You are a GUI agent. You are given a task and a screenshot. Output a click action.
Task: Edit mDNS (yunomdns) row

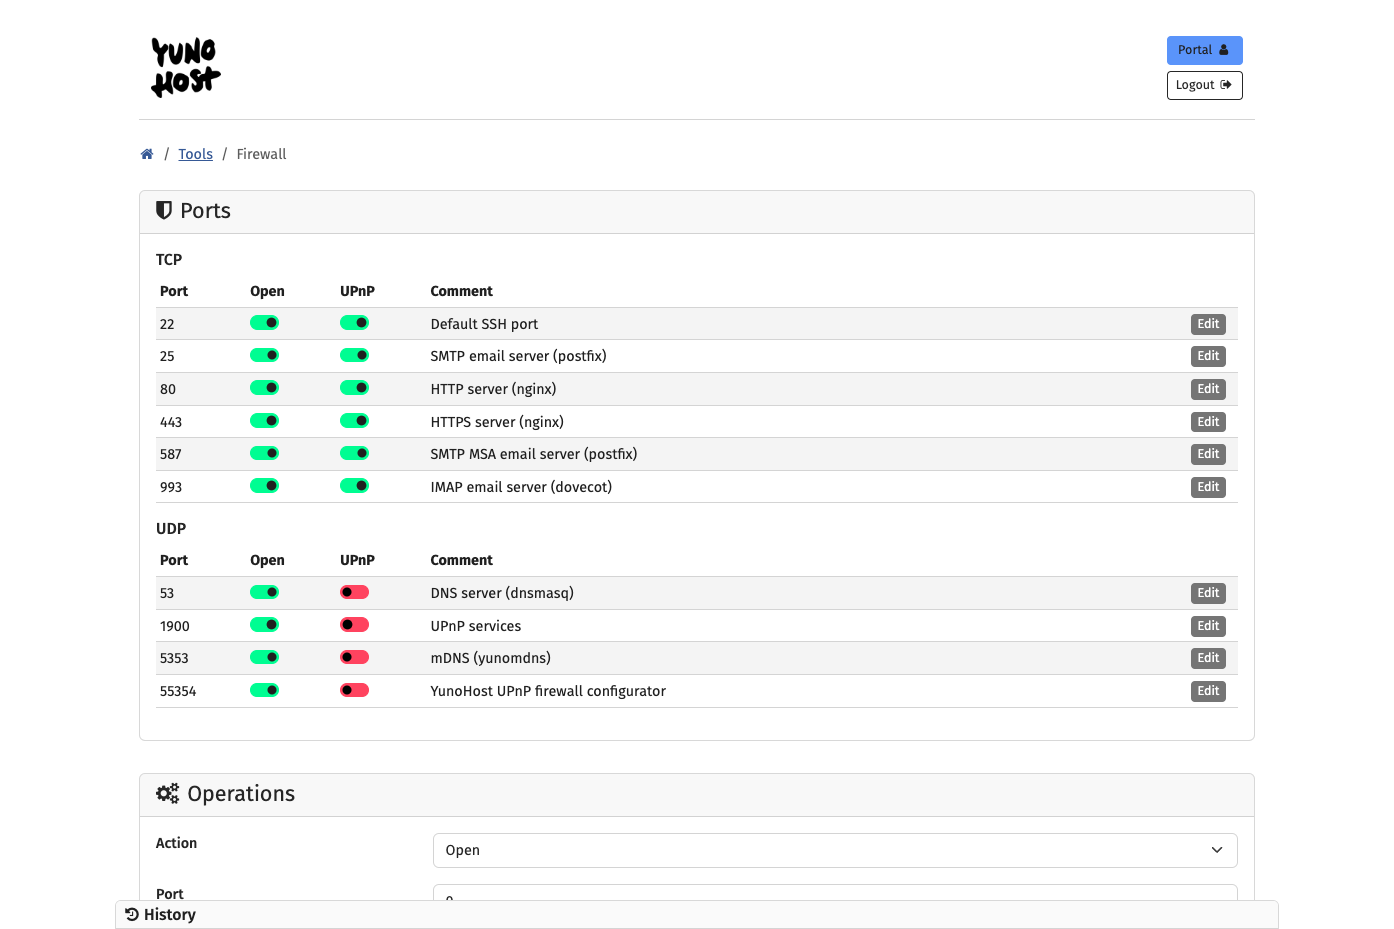click(1208, 658)
